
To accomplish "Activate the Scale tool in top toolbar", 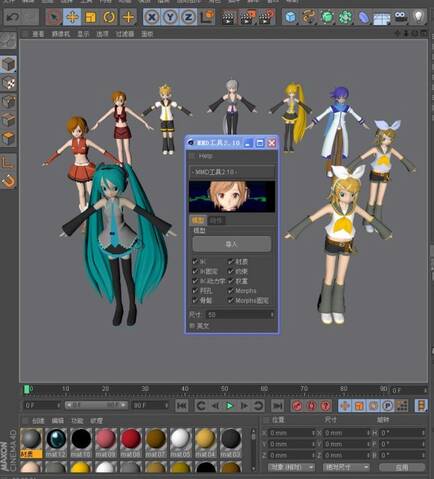I will (90, 17).
